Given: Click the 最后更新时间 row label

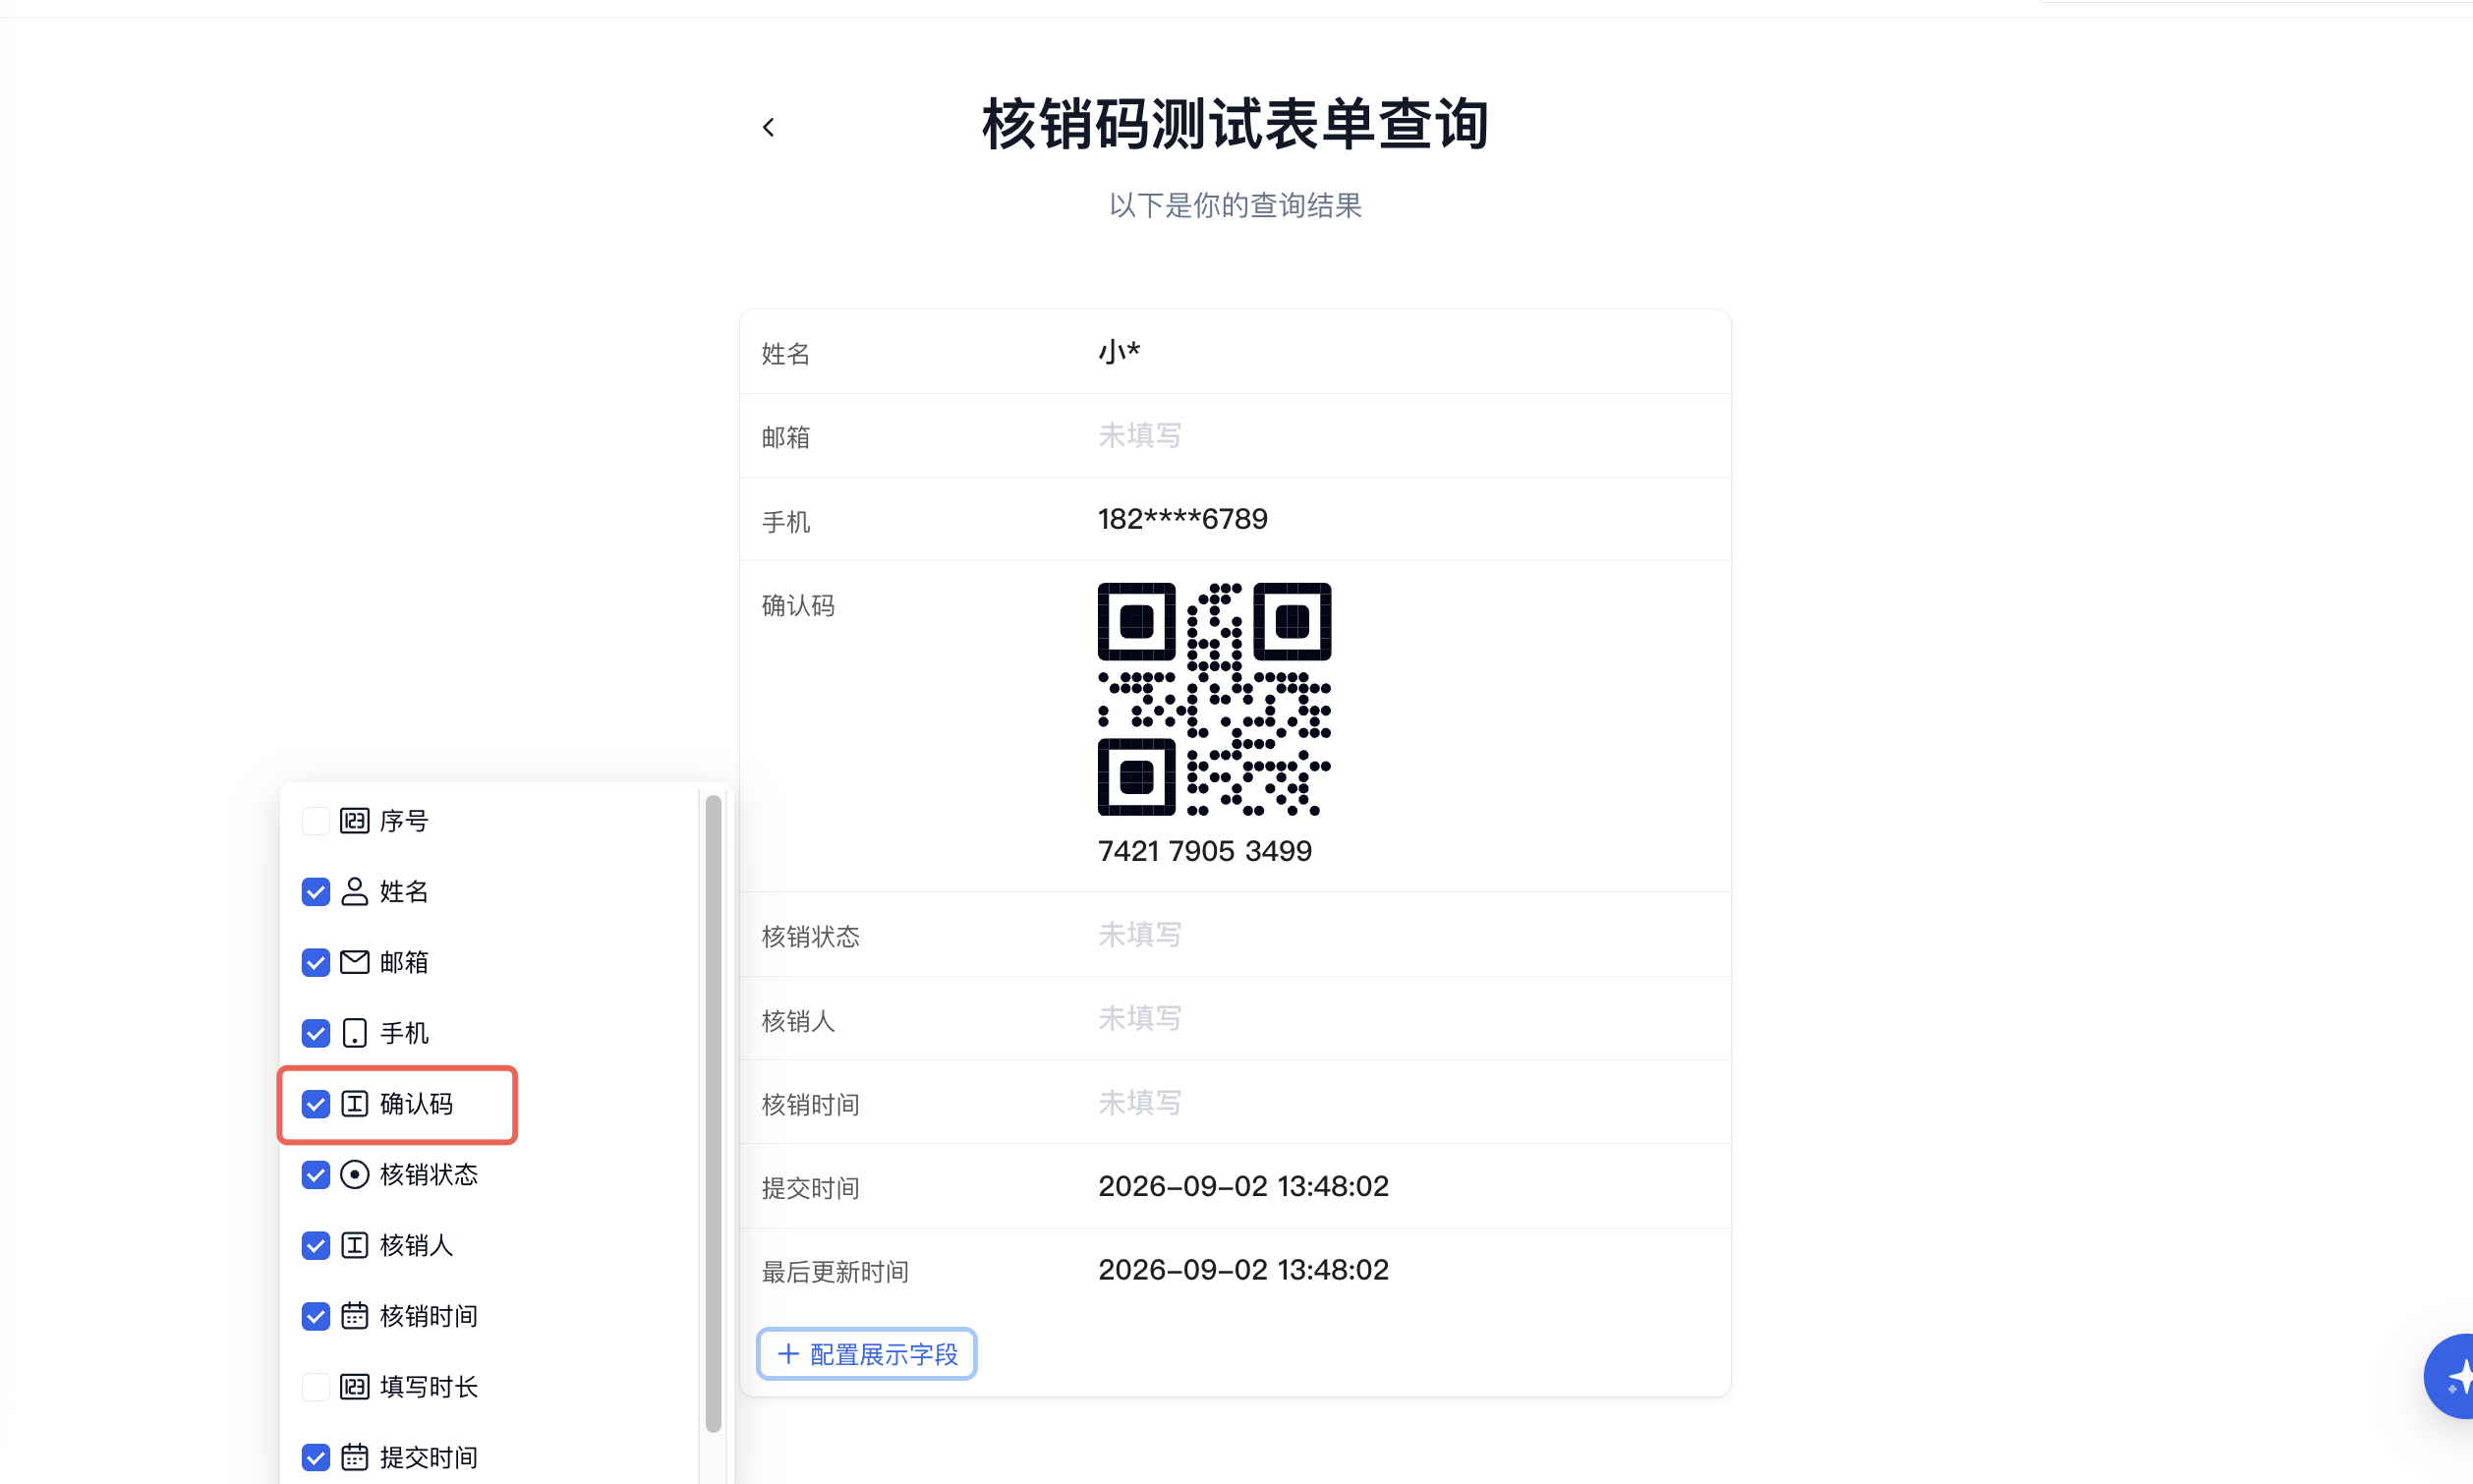Looking at the screenshot, I should pos(835,1272).
